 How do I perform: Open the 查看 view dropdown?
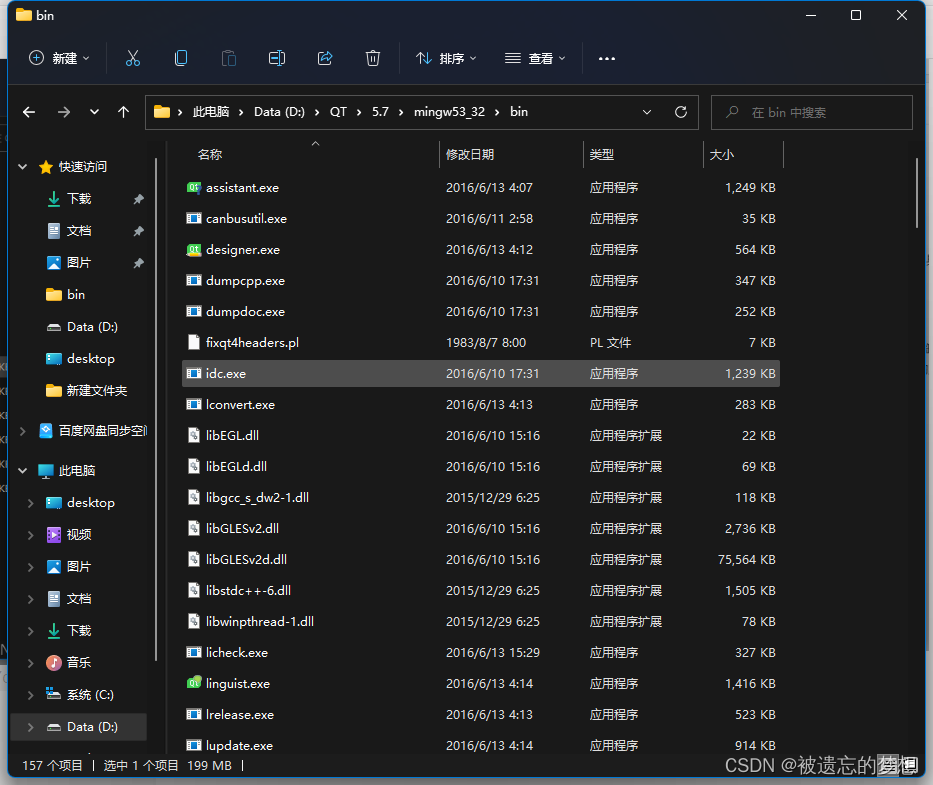535,58
